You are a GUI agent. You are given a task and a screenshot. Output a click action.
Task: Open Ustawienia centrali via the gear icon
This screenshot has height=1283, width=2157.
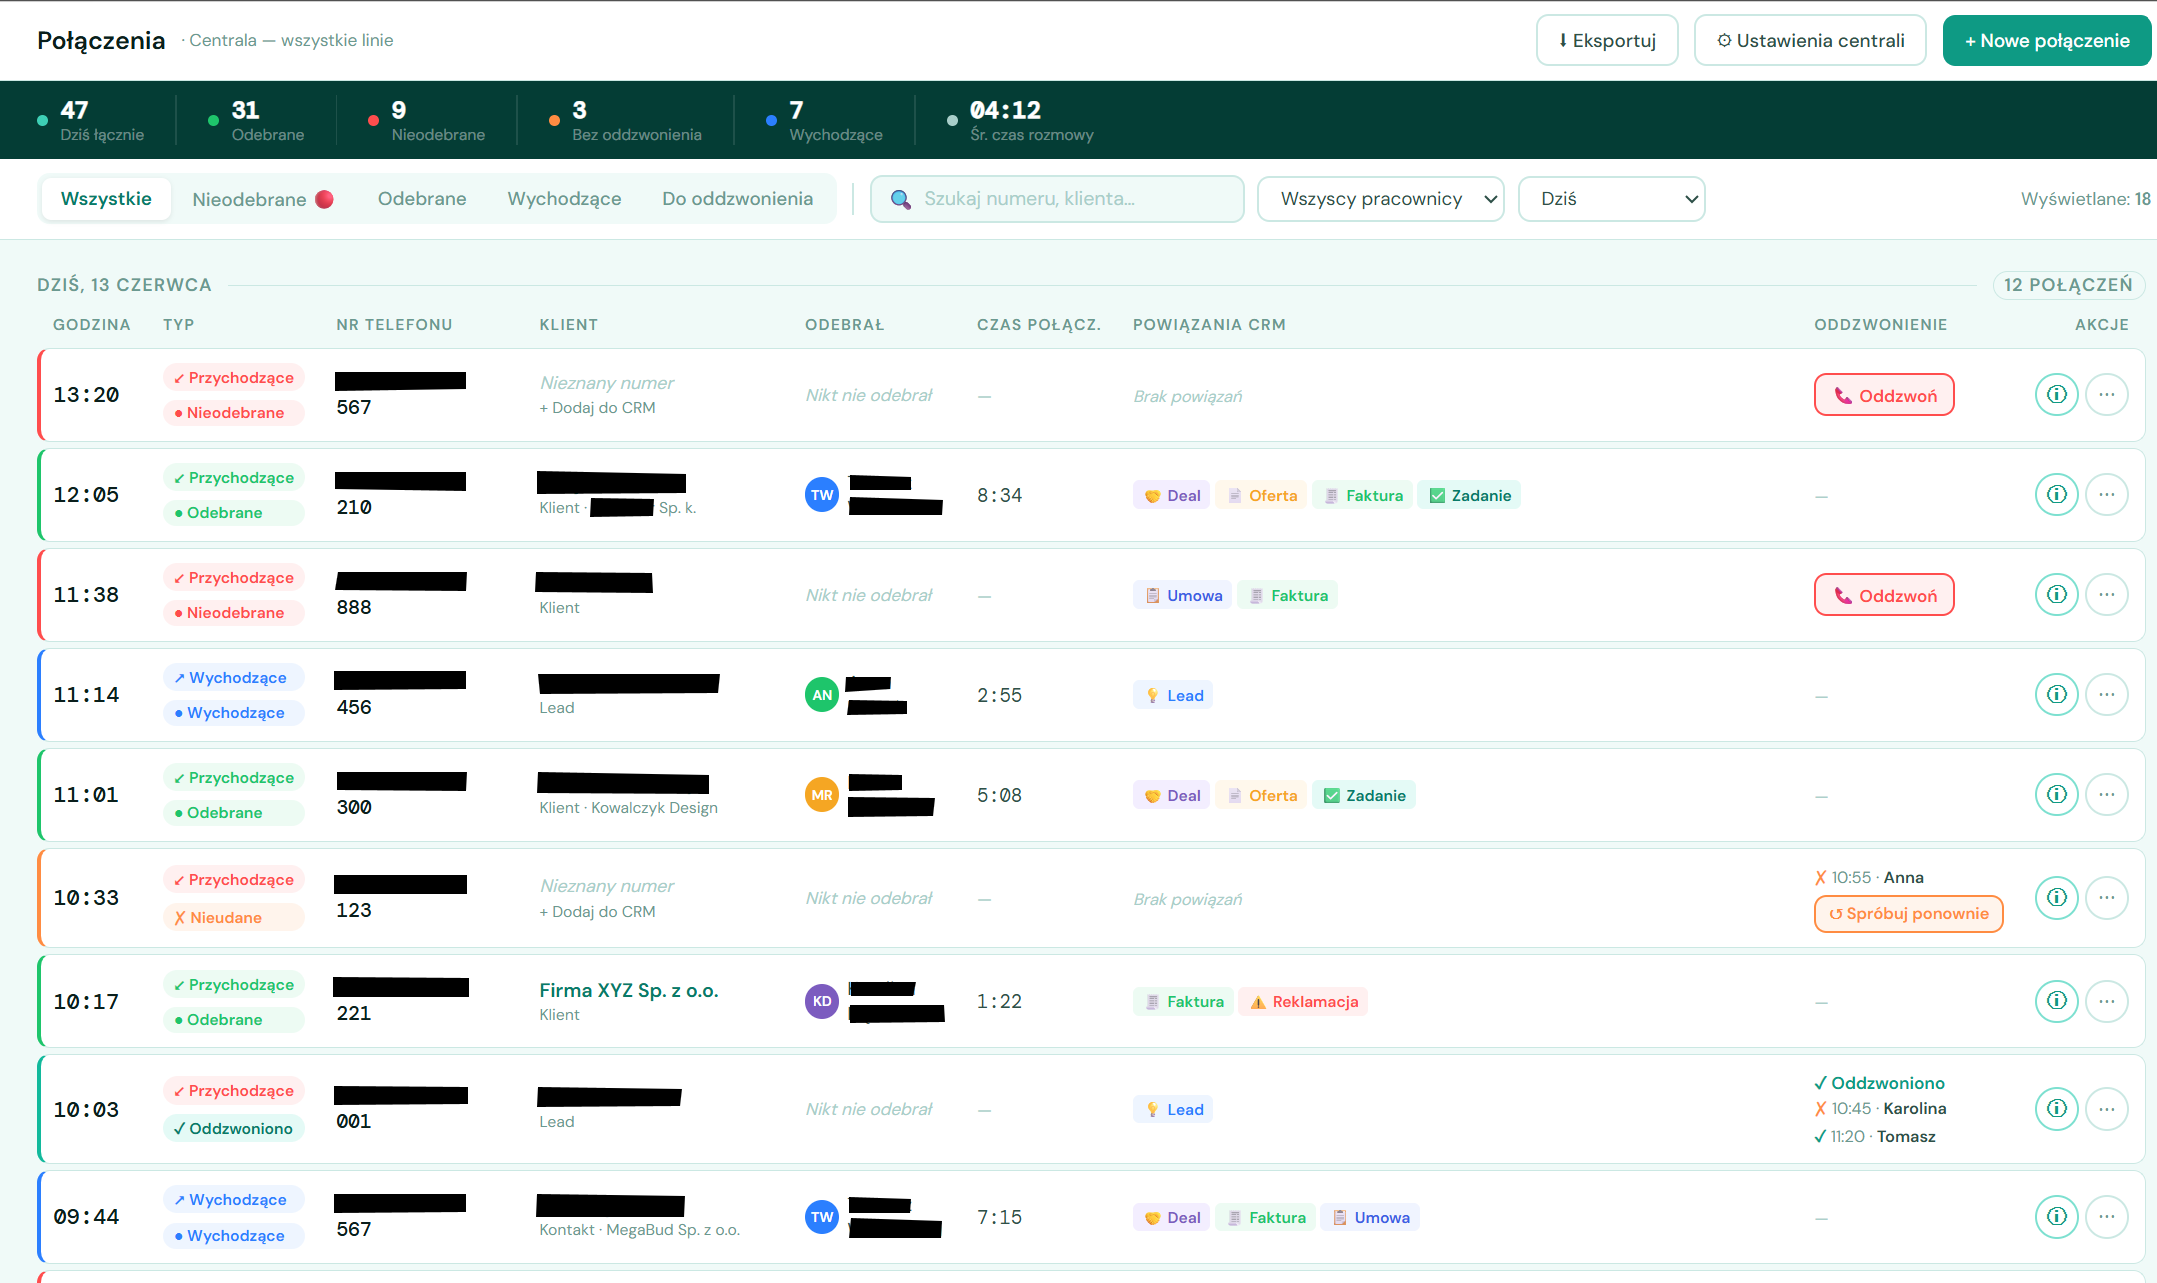(x=1725, y=40)
